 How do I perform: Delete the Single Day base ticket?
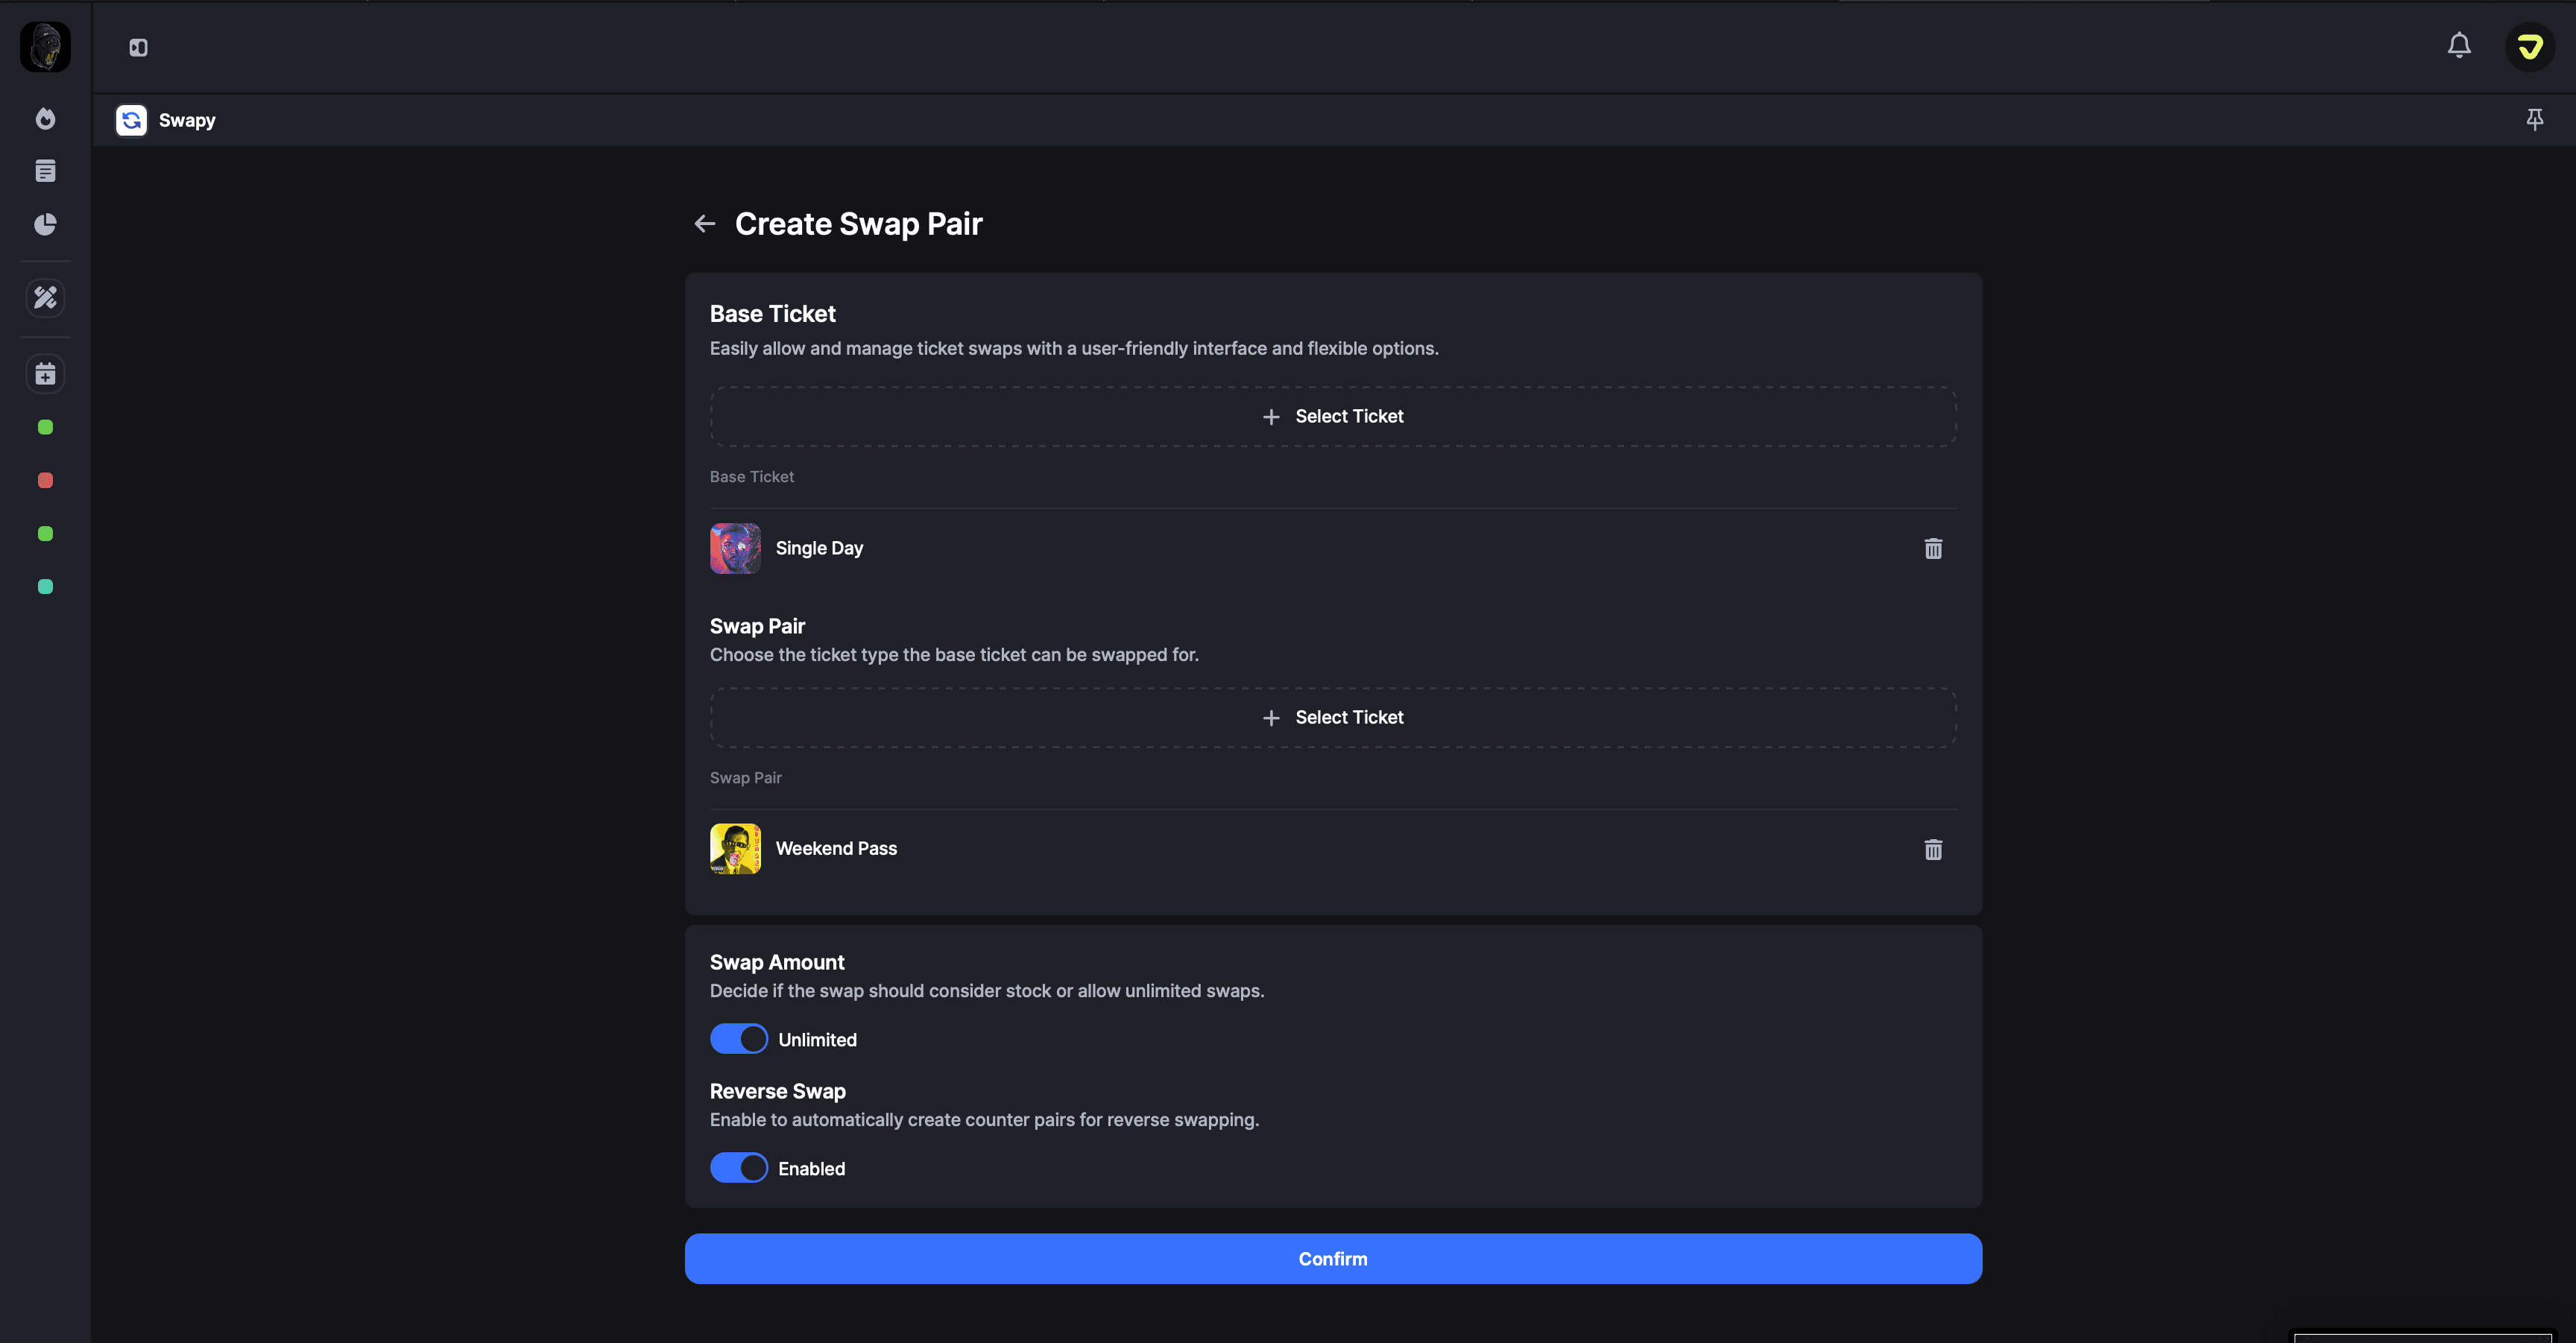tap(1933, 548)
